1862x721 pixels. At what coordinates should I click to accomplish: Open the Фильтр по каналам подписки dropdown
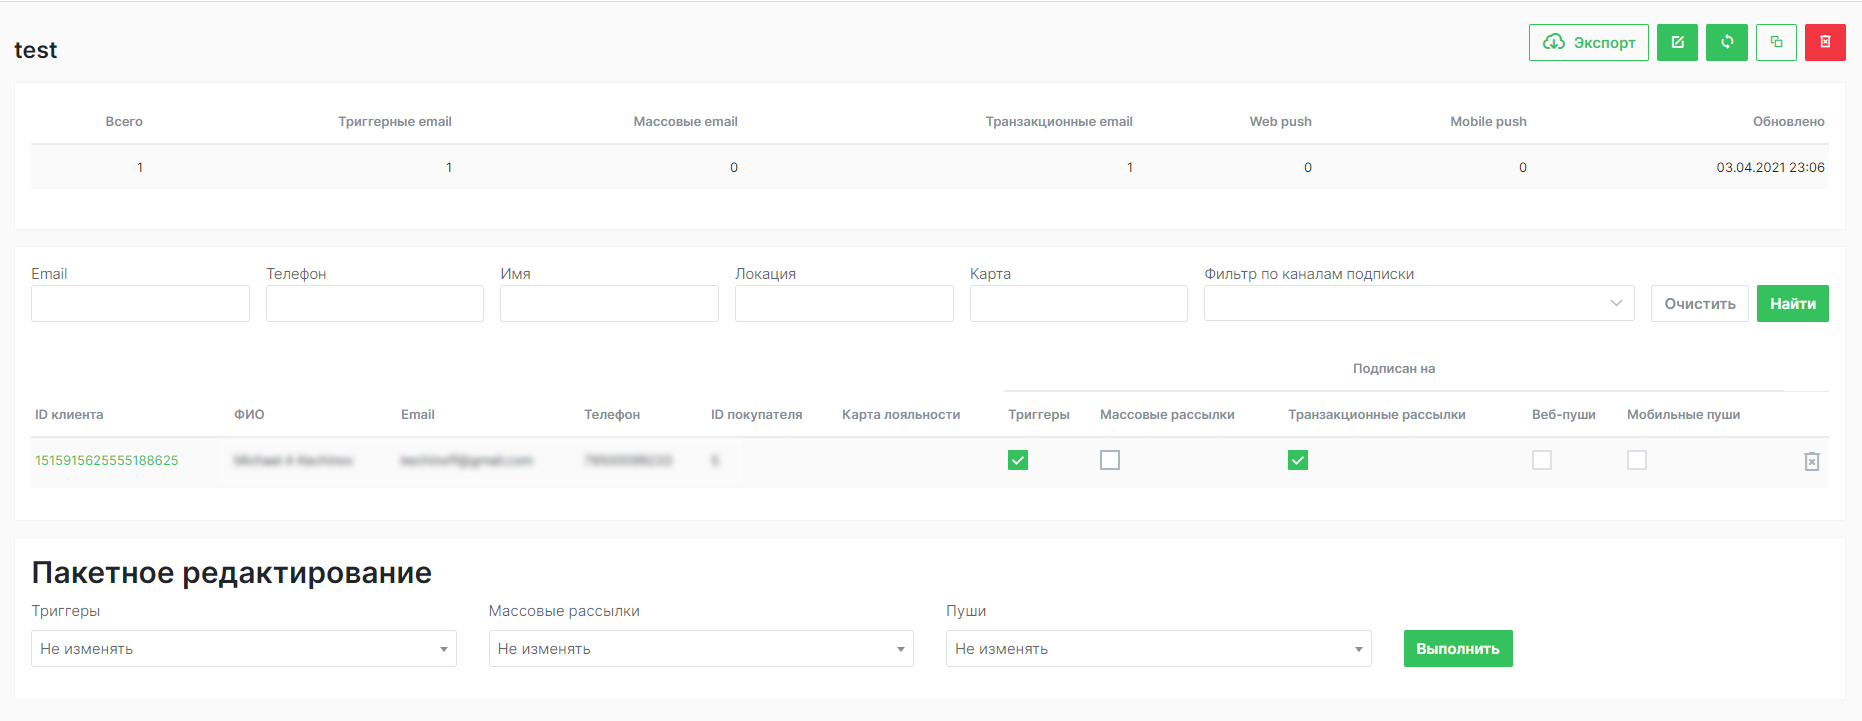[1418, 303]
